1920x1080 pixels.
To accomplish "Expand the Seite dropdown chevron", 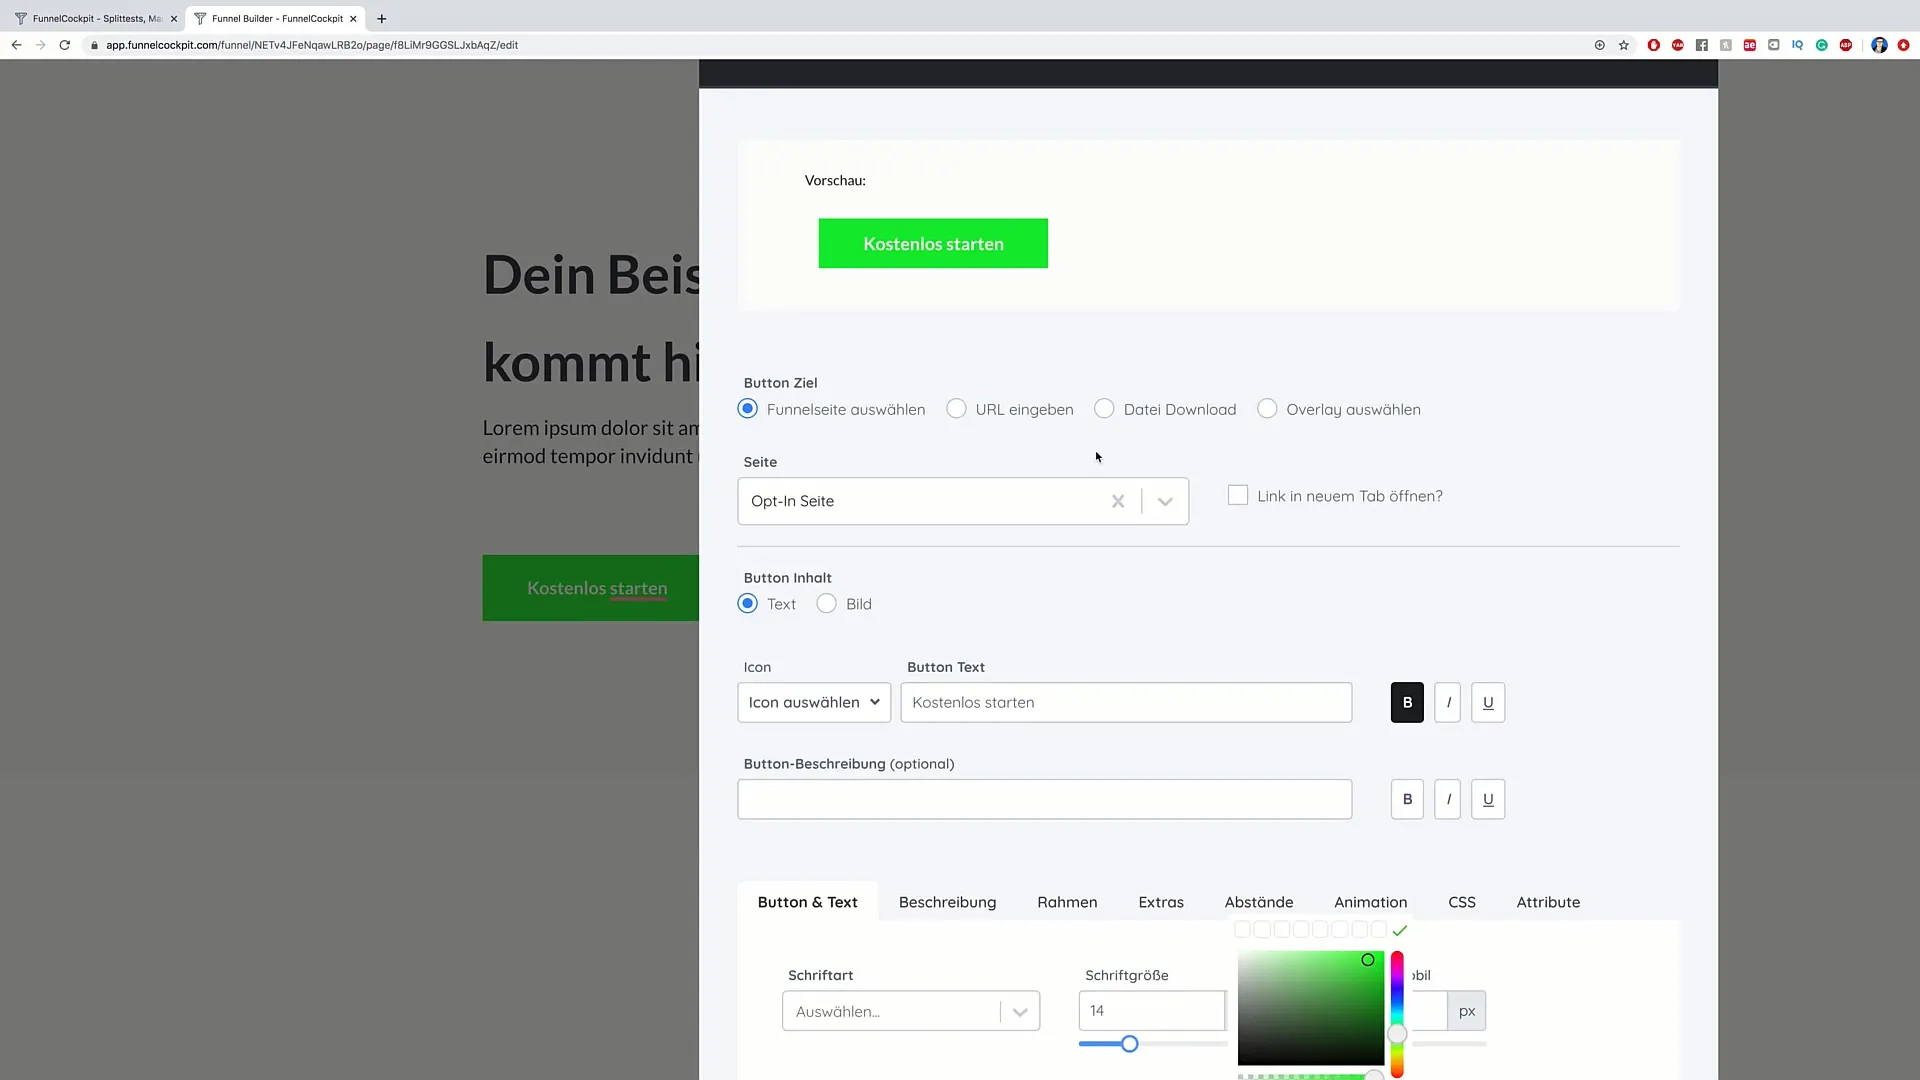I will [1164, 501].
